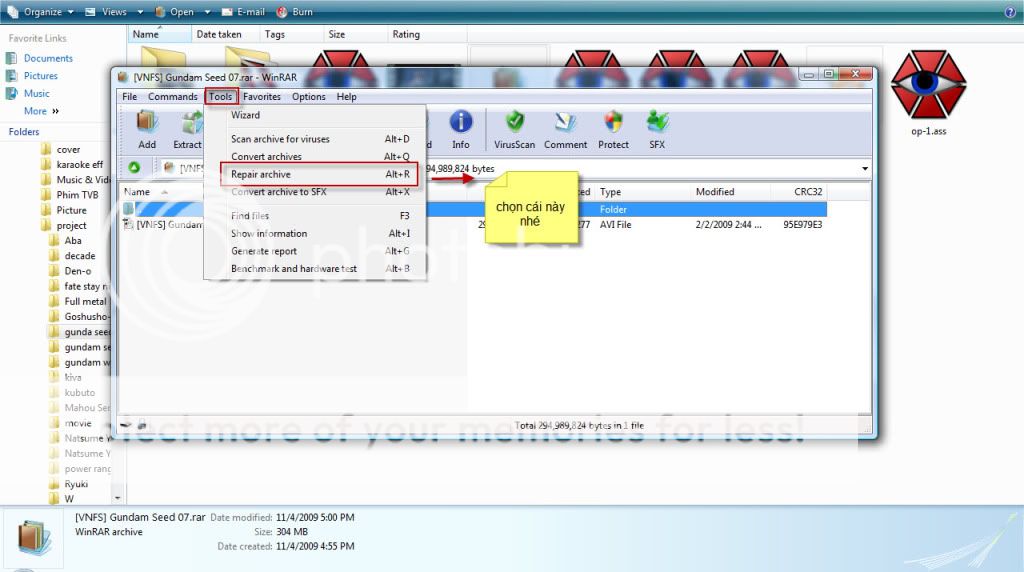Click the Extract To toolbar icon
Viewport: 1024px width, 572px height.
pos(188,127)
